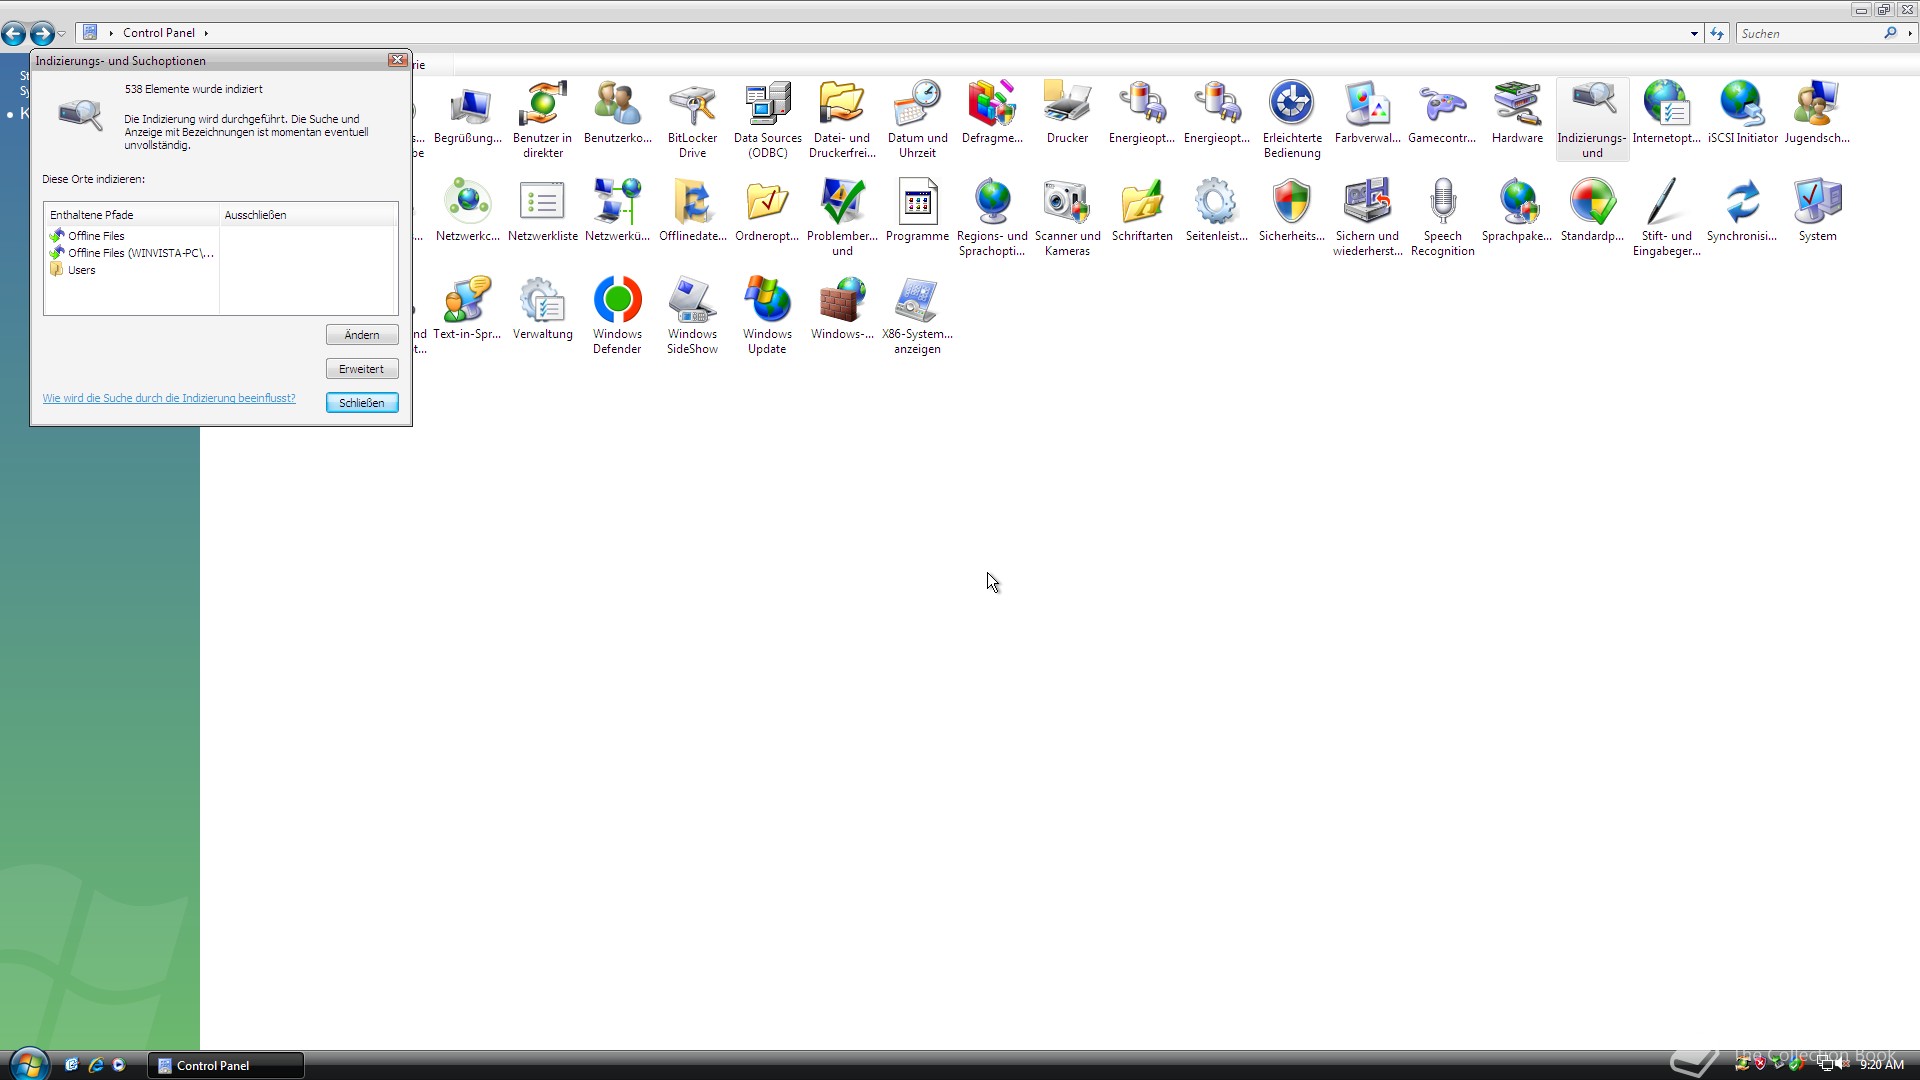
Task: Click the Back navigation button
Action: click(x=14, y=34)
